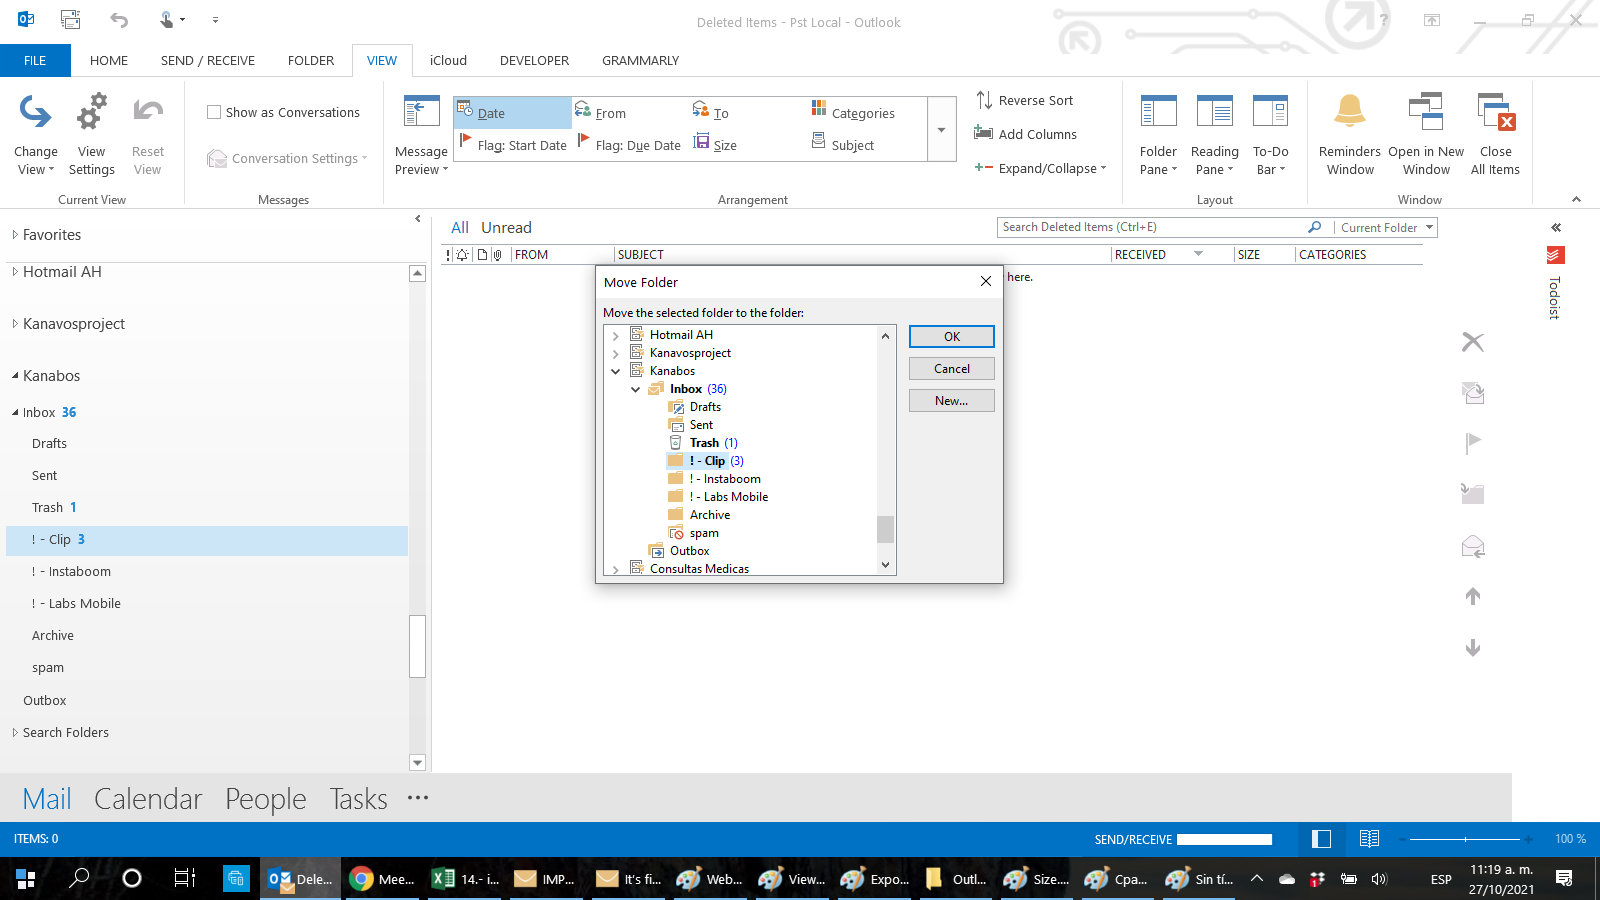Collapse Kanabos node in Move Folder dialog
The width and height of the screenshot is (1600, 900).
(616, 372)
